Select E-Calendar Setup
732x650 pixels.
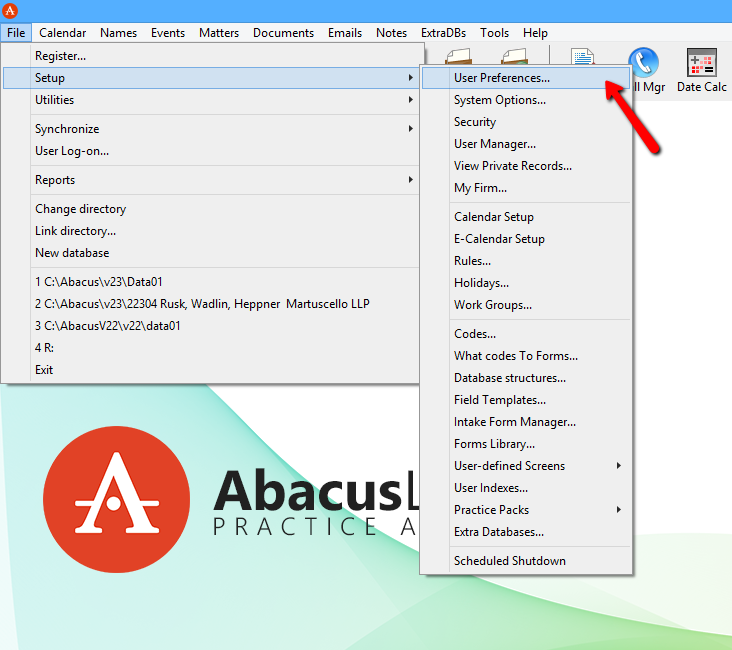click(x=526, y=239)
